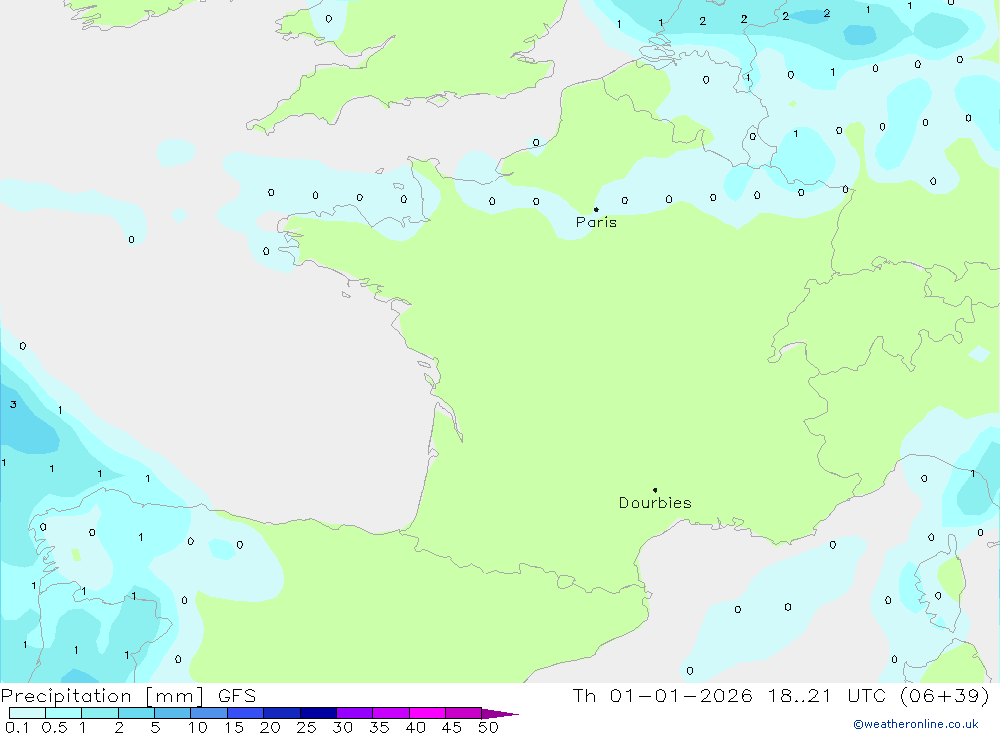Click the Paris city label
1000x733 pixels.
coord(596,222)
